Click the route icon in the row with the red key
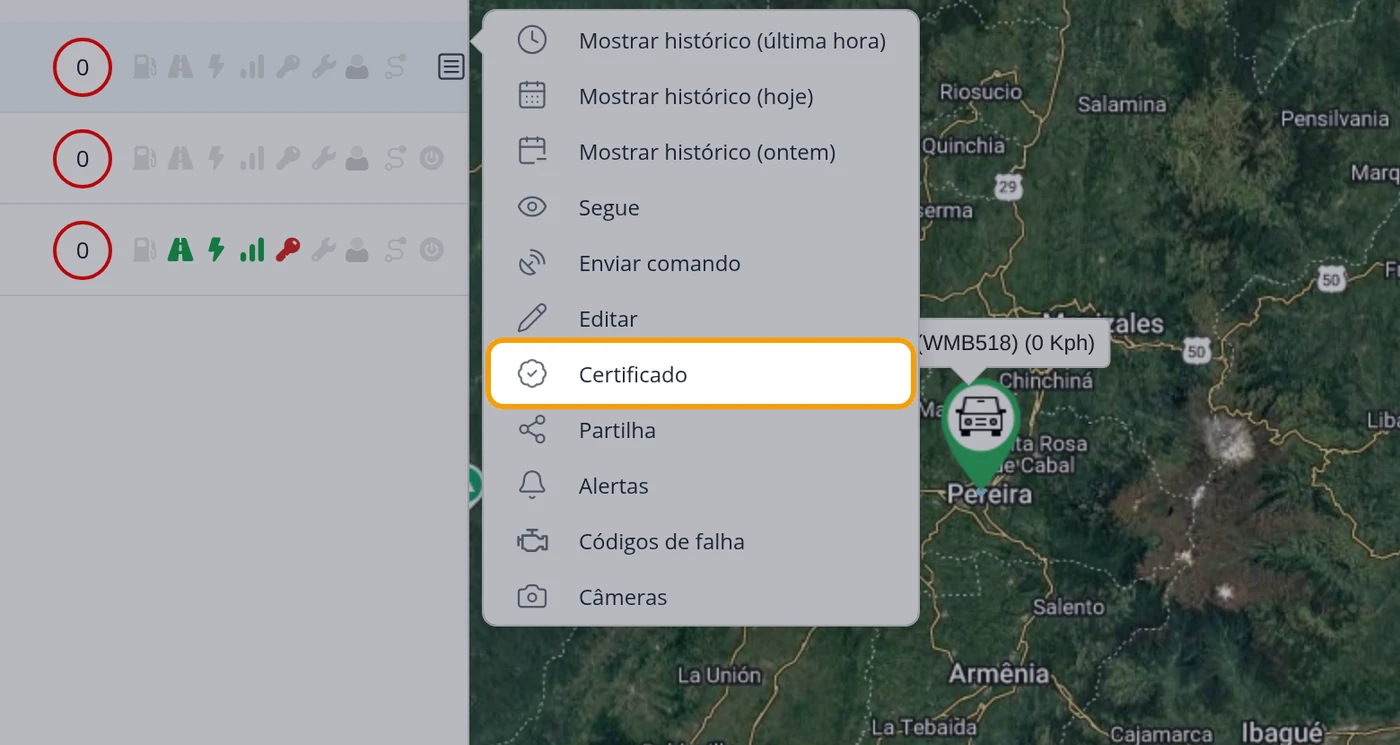1400x745 pixels. [395, 250]
